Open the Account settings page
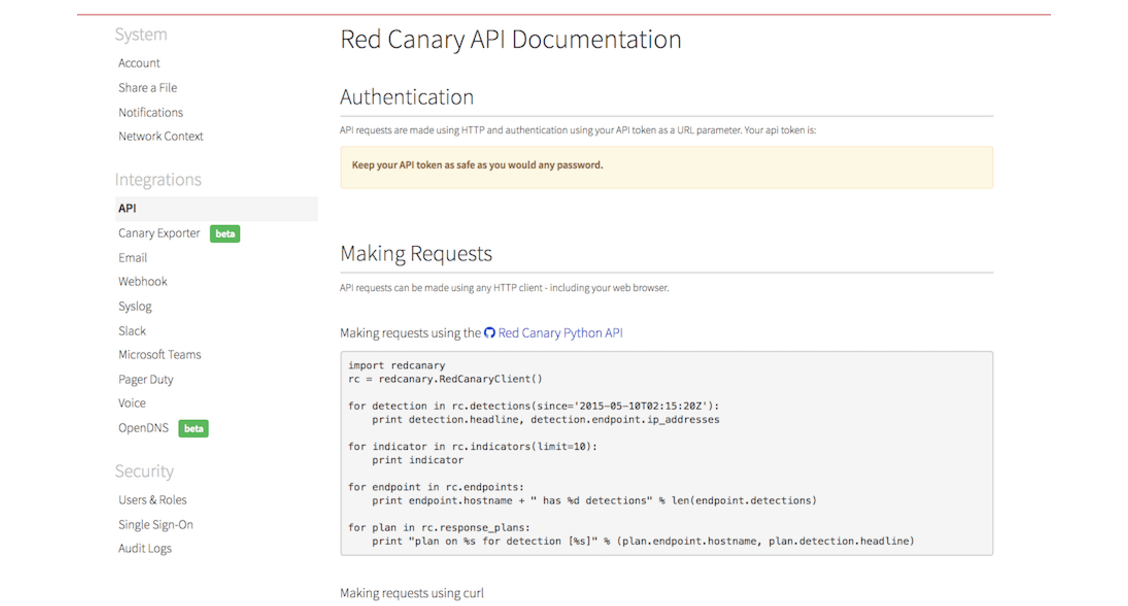Viewport: 1128px width, 606px height. click(139, 63)
